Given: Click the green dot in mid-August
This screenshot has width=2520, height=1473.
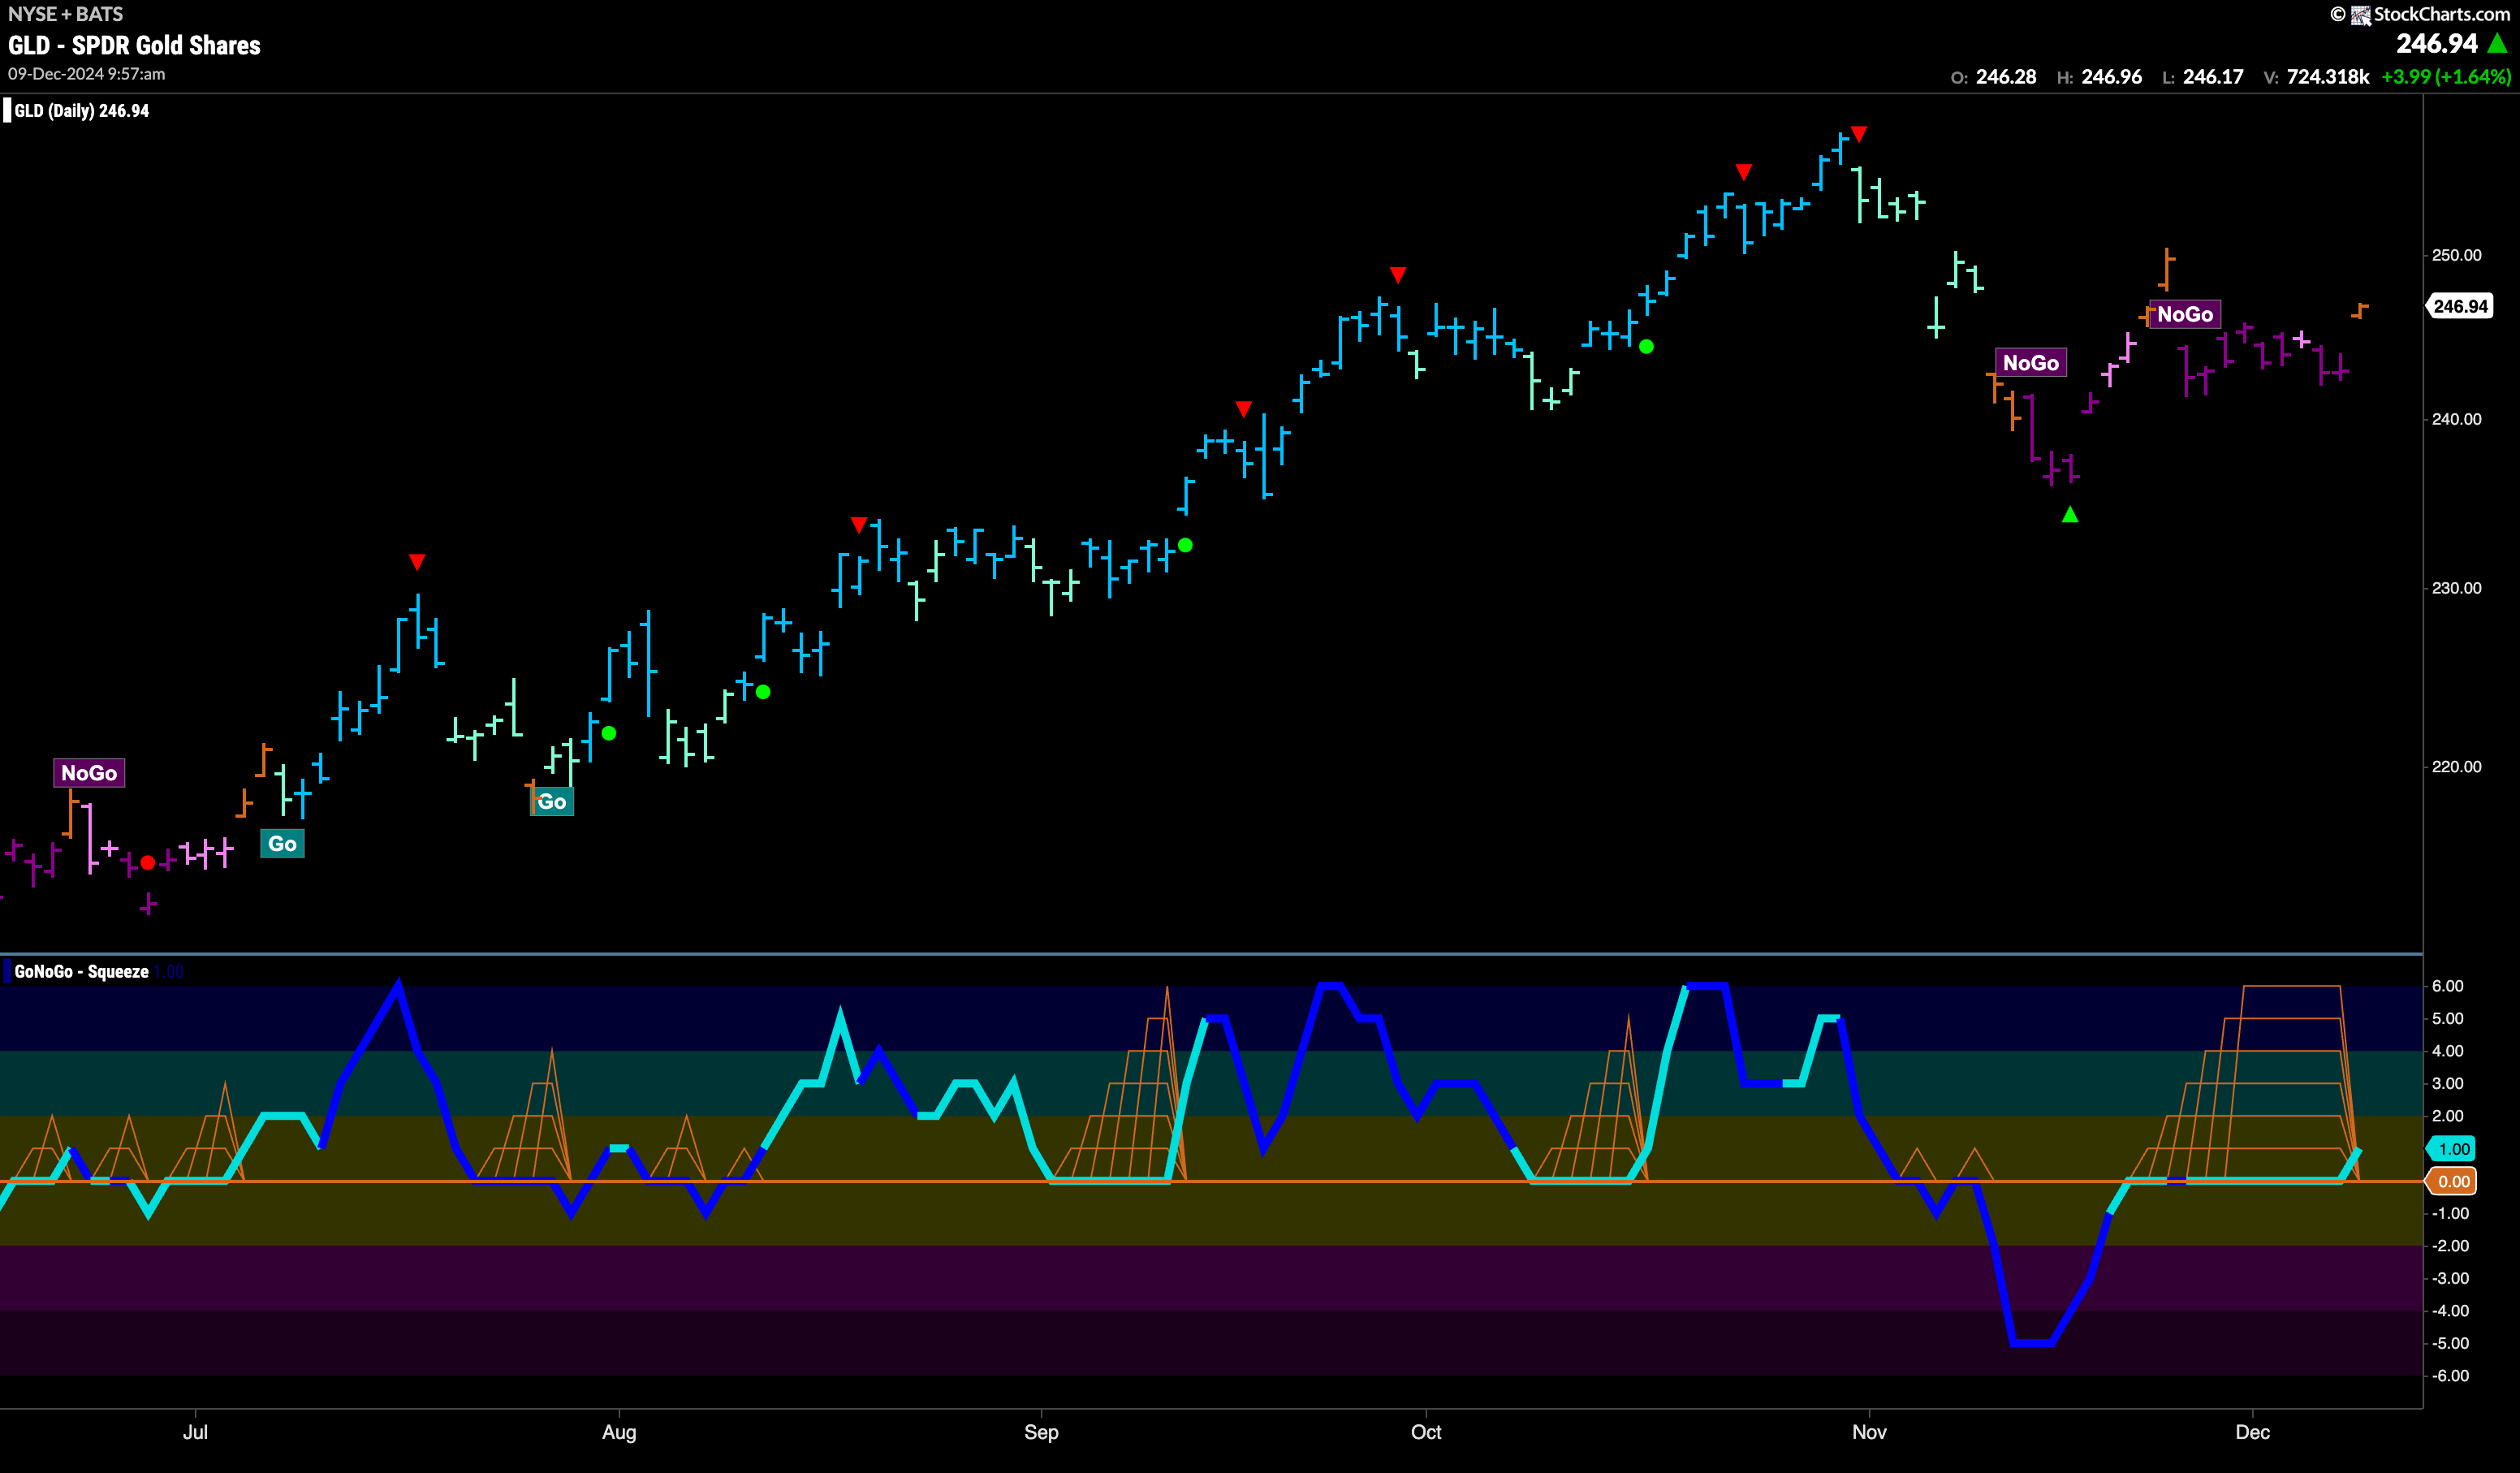Looking at the screenshot, I should coord(763,692).
